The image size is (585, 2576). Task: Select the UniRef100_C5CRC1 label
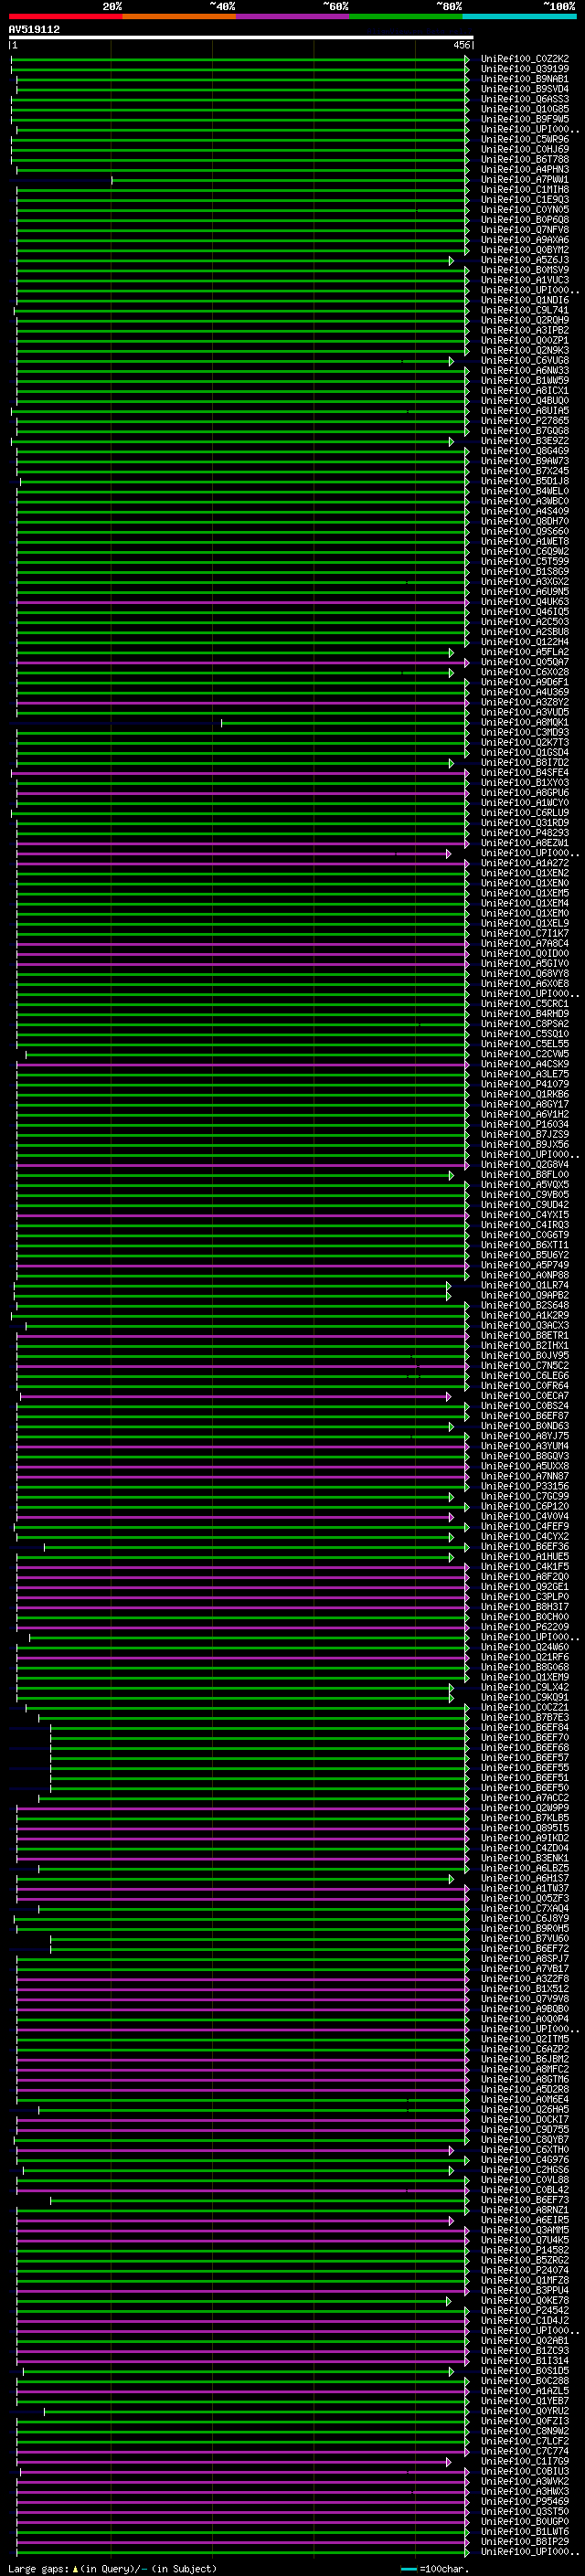click(525, 1004)
